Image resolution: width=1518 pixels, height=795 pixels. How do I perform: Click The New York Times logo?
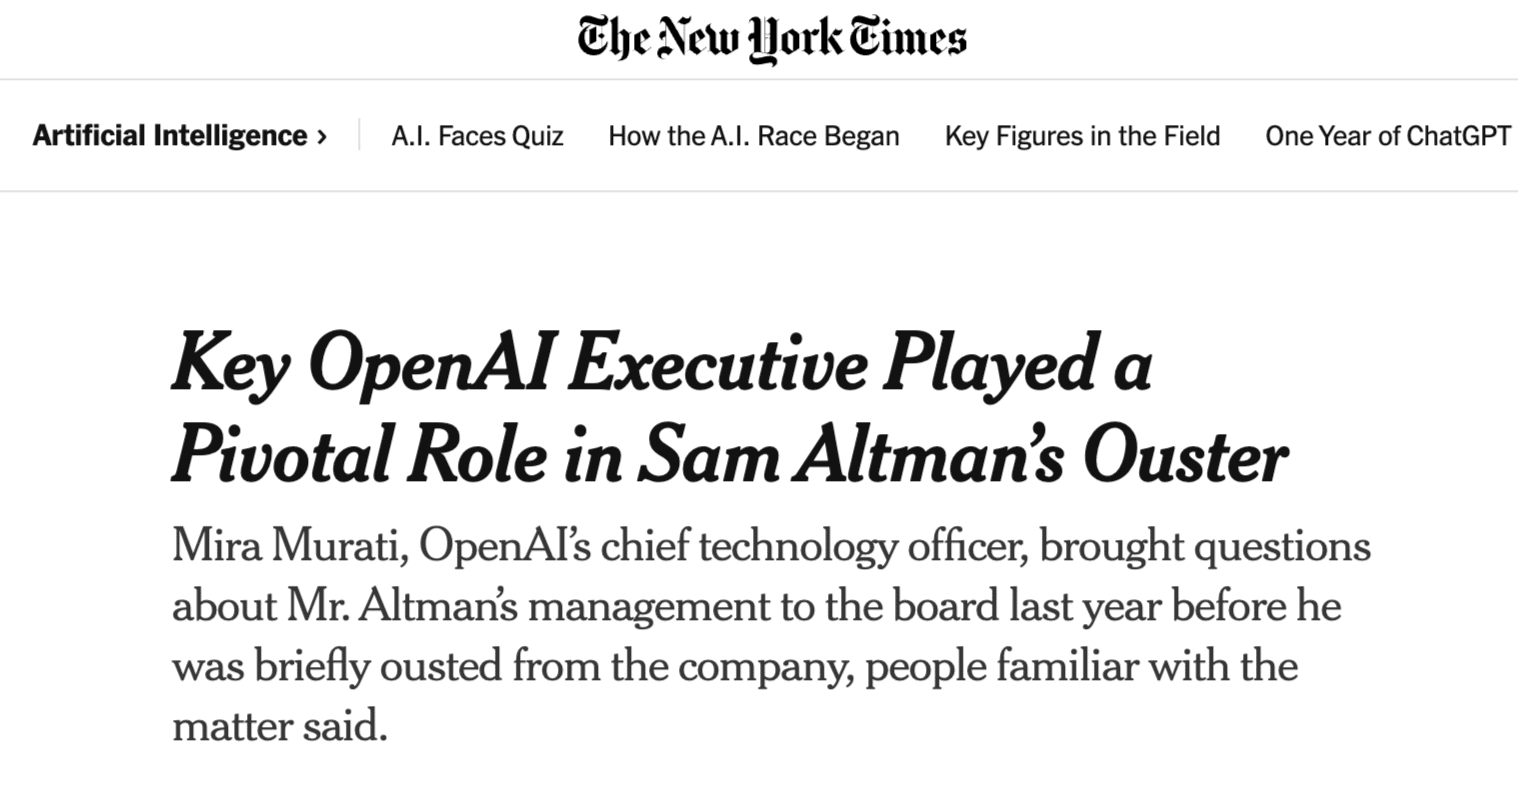point(771,39)
